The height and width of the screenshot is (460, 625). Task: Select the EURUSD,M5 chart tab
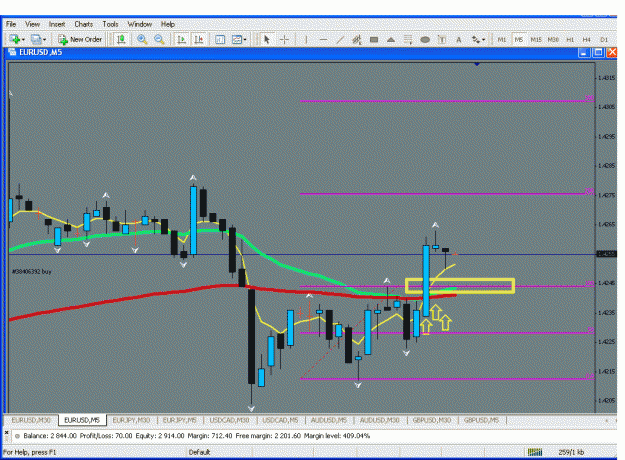(x=82, y=420)
